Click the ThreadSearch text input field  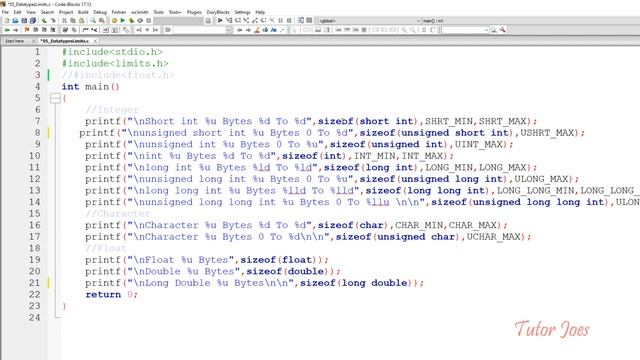462,30
